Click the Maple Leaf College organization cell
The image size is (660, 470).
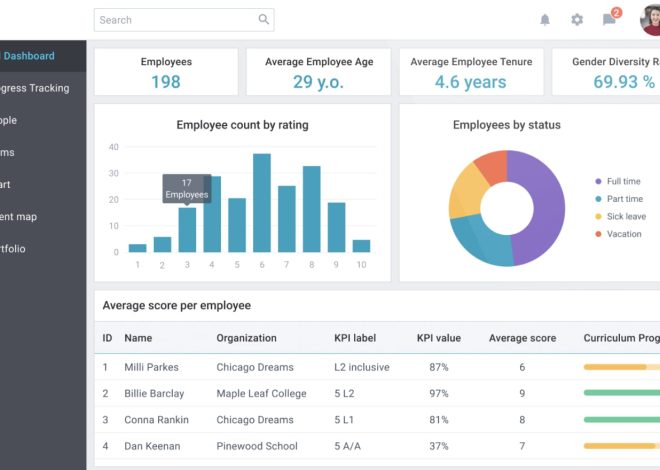coord(261,393)
